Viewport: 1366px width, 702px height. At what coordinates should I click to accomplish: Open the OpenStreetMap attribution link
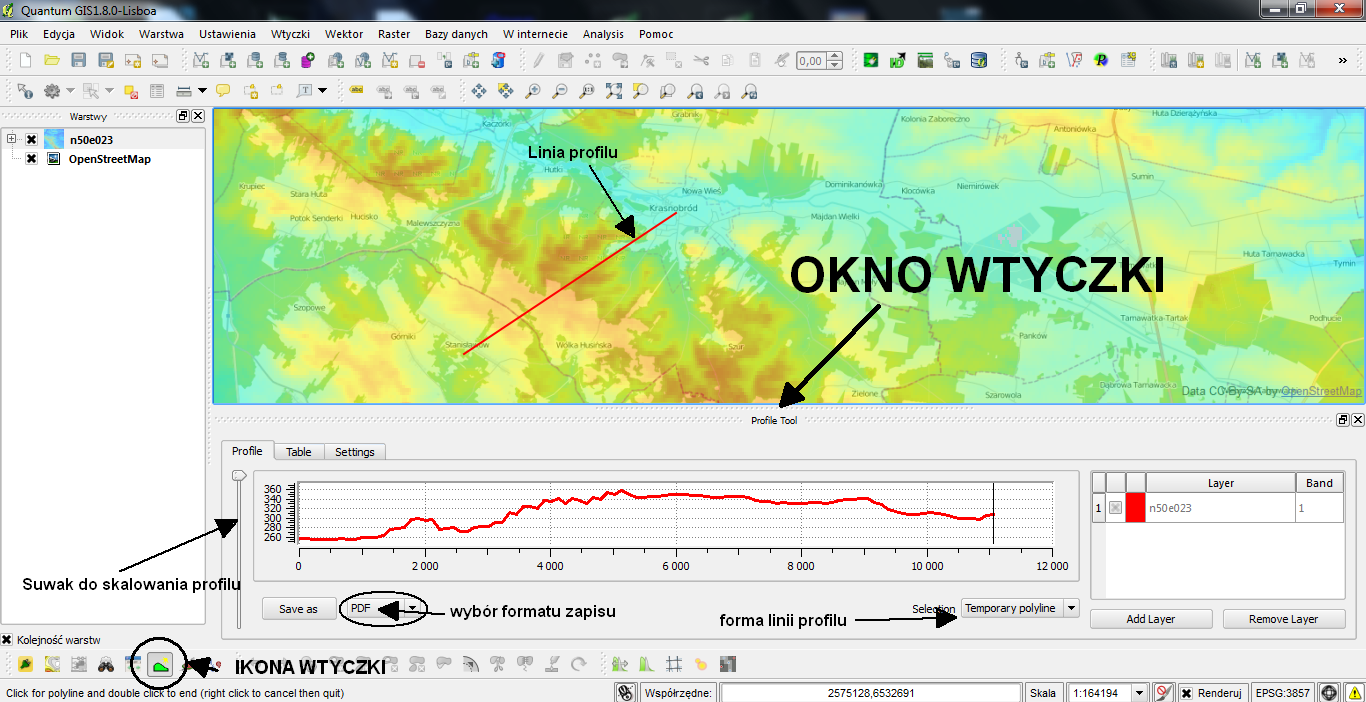pos(1321,392)
